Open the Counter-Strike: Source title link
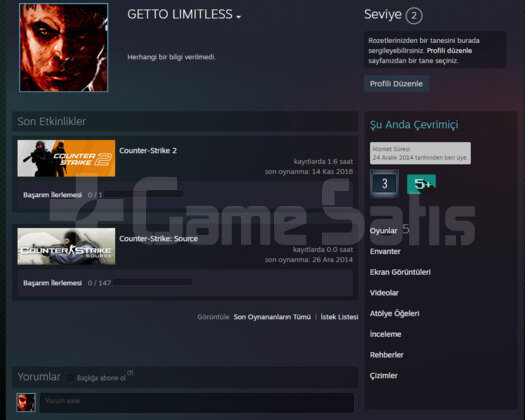Viewport: 525px width, 420px height. point(158,239)
